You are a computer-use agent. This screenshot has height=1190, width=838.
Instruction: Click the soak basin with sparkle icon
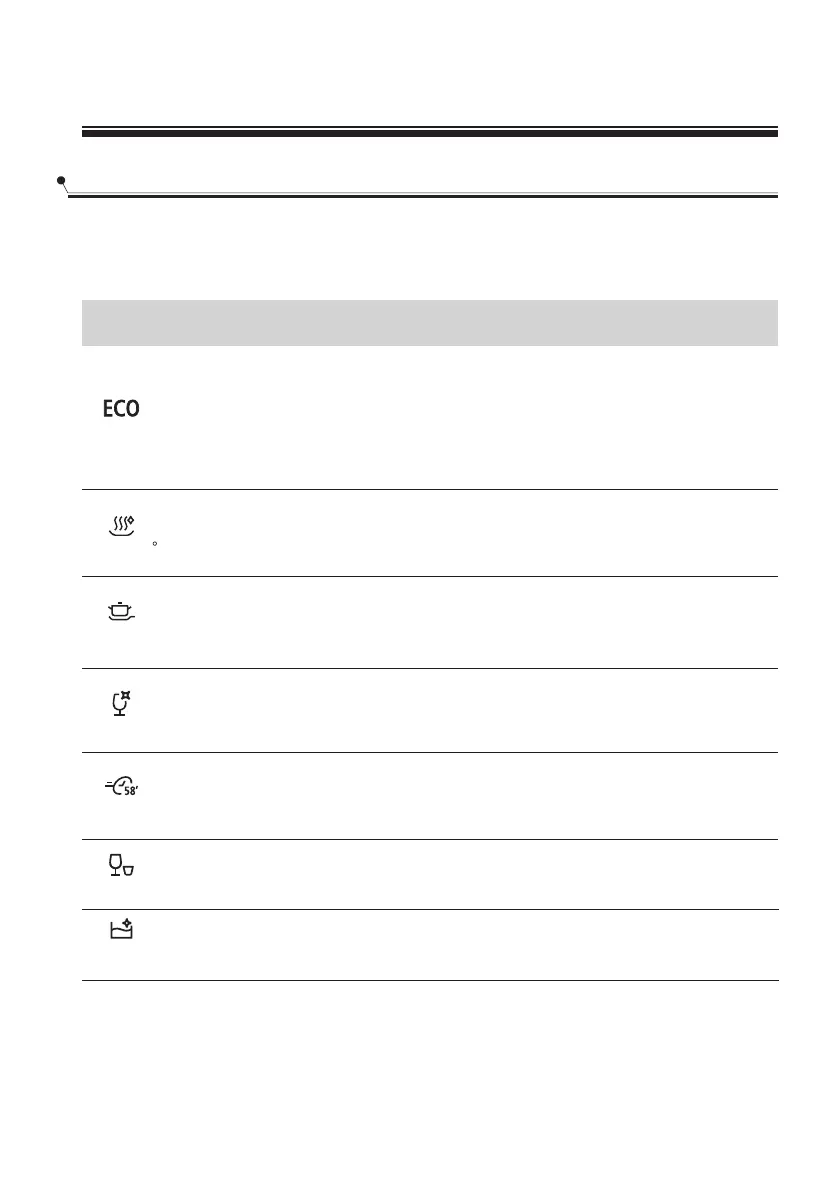121,930
